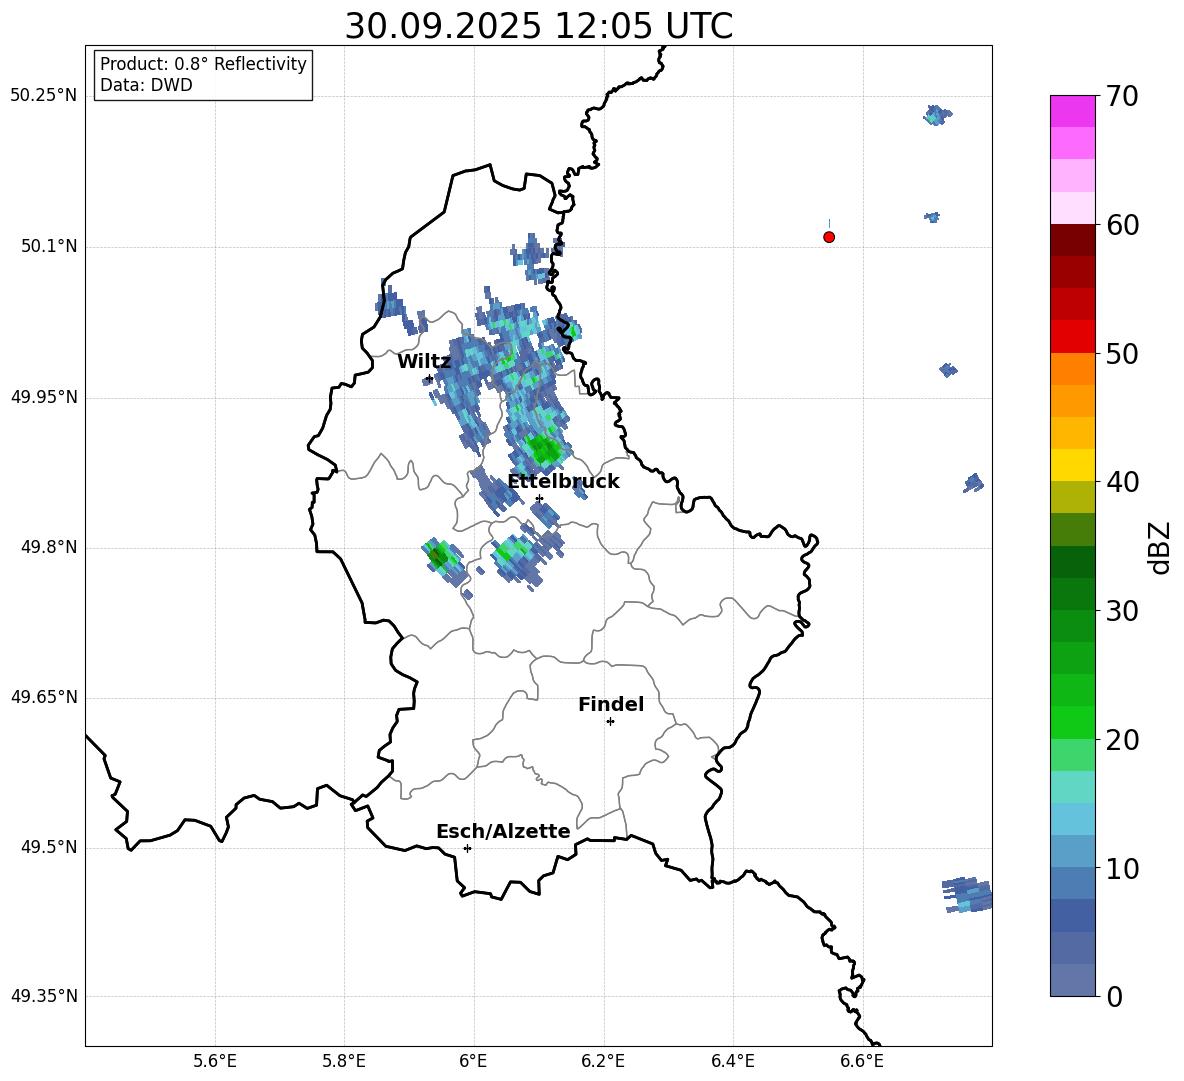Click the 6.6°E longitude label
This screenshot has width=1184, height=1081.
(862, 1061)
